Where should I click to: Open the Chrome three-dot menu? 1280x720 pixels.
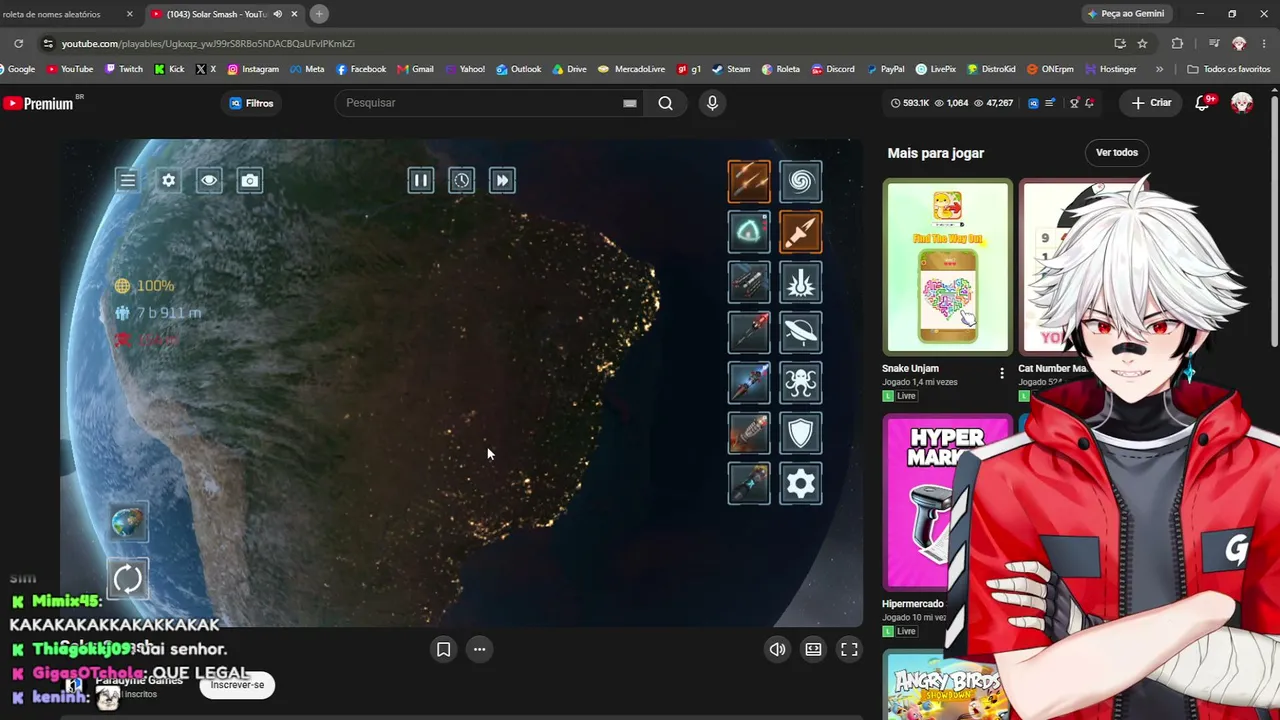click(1263, 43)
